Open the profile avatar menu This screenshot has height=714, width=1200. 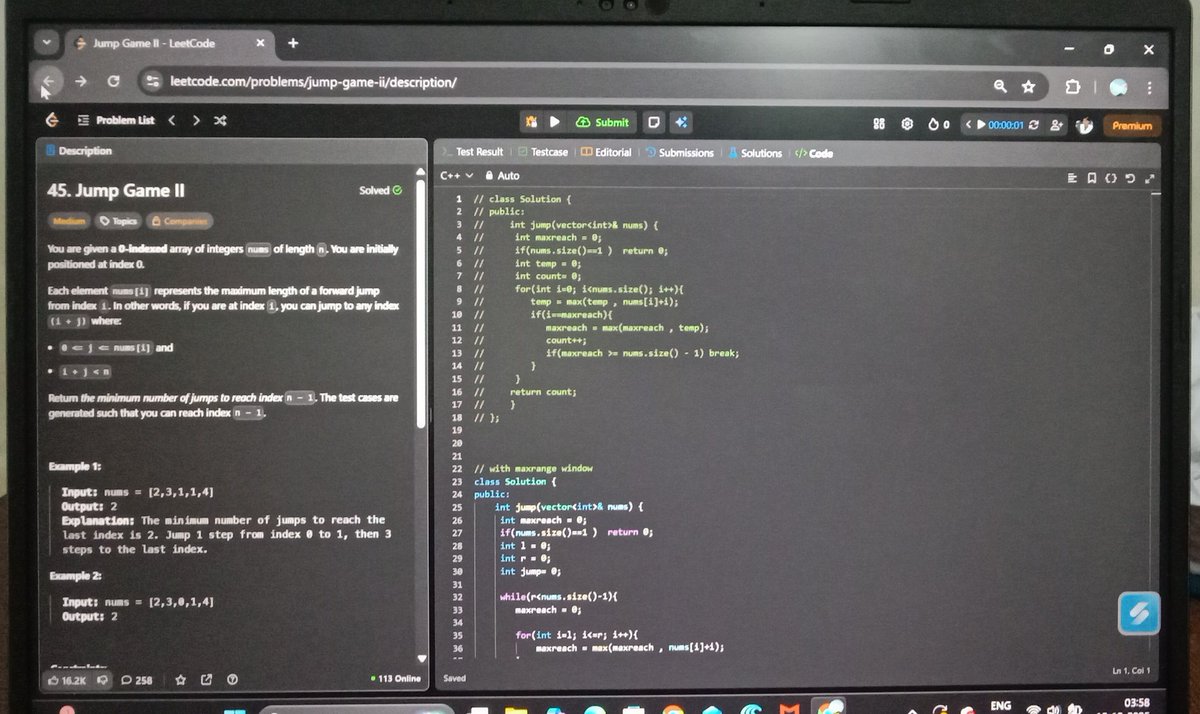click(1084, 126)
